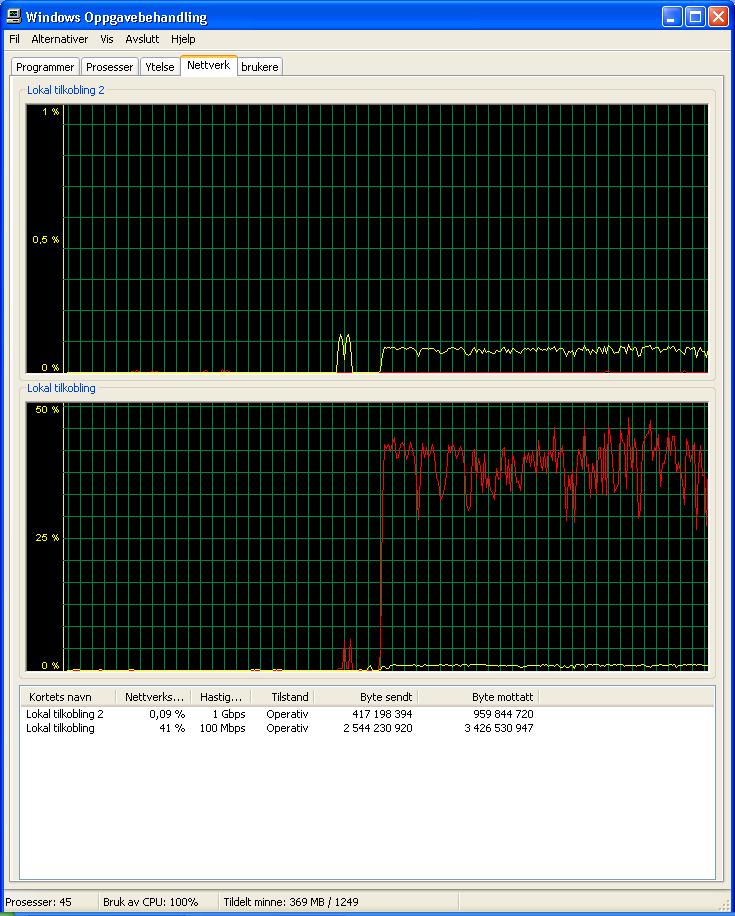The width and height of the screenshot is (735, 916).
Task: Click the 1 Gbps speed value
Action: [x=228, y=714]
